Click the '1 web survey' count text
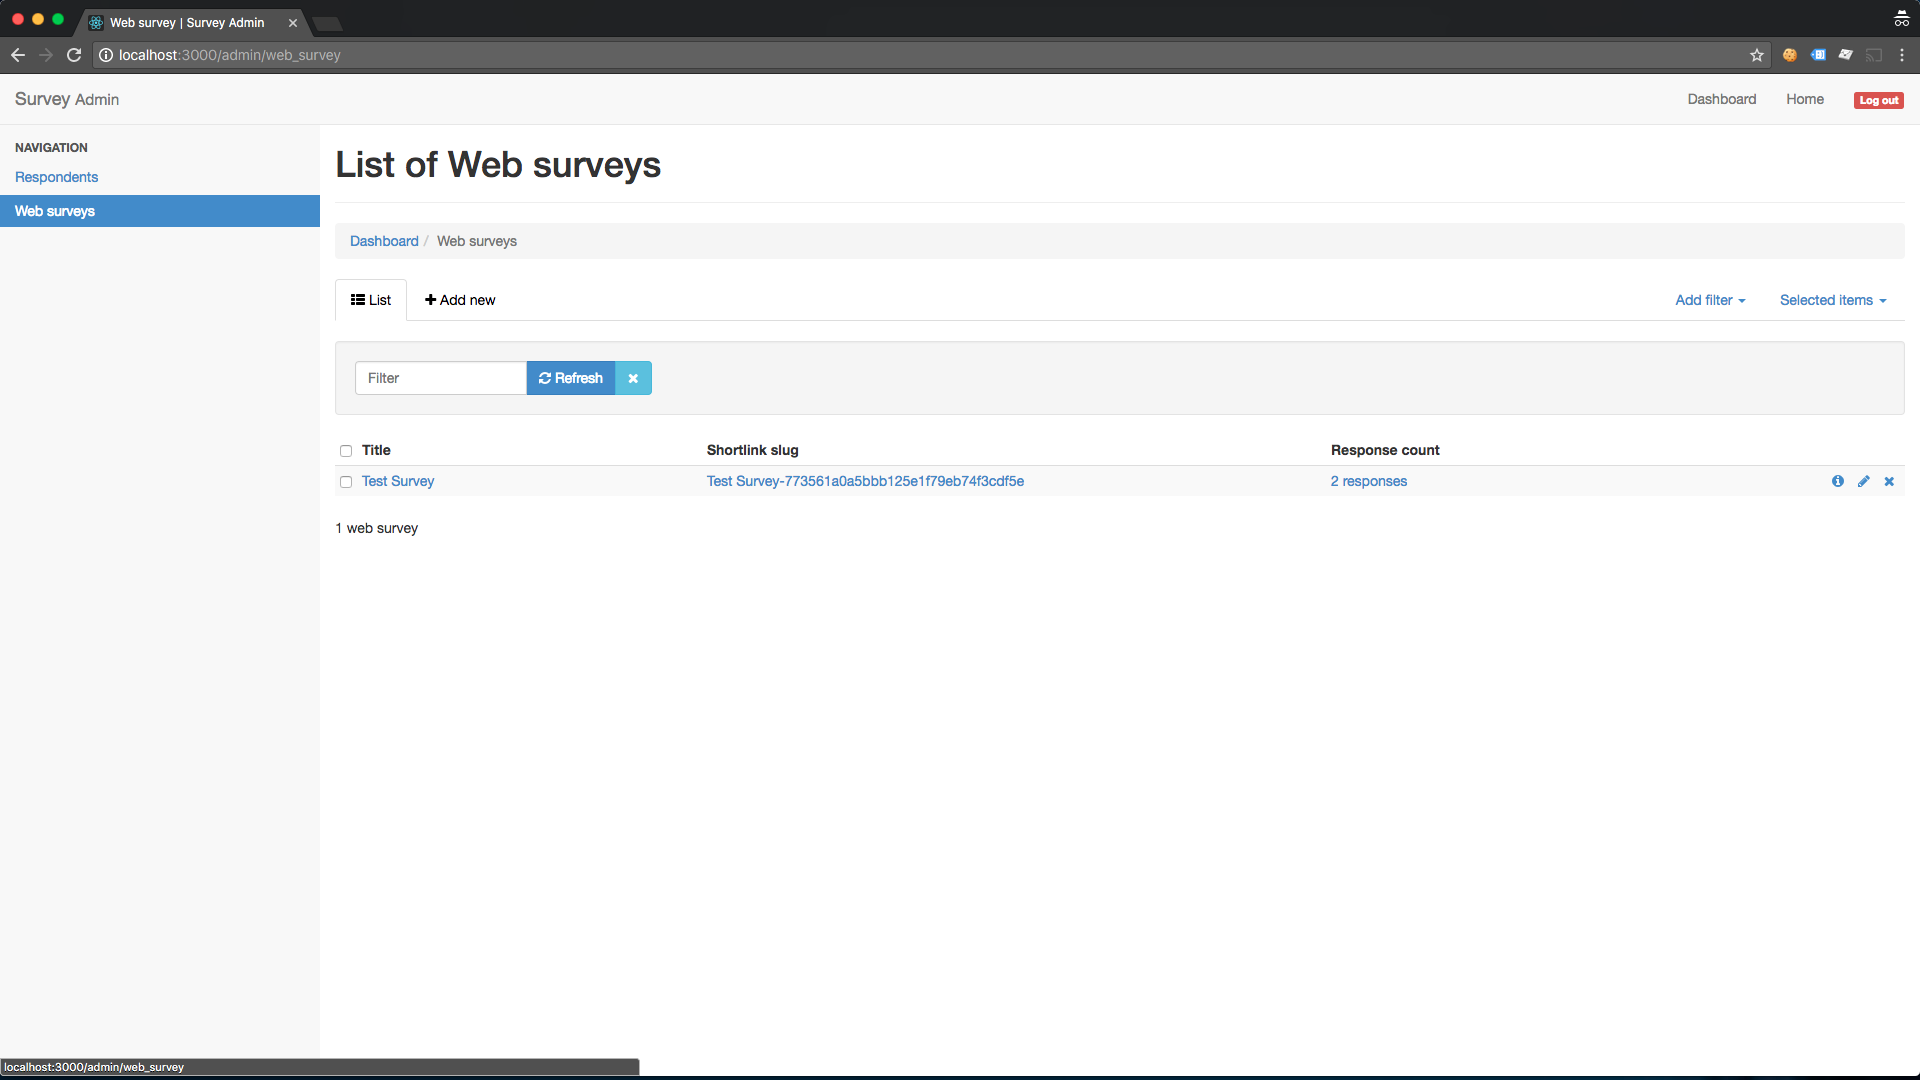Image resolution: width=1920 pixels, height=1080 pixels. (377, 528)
